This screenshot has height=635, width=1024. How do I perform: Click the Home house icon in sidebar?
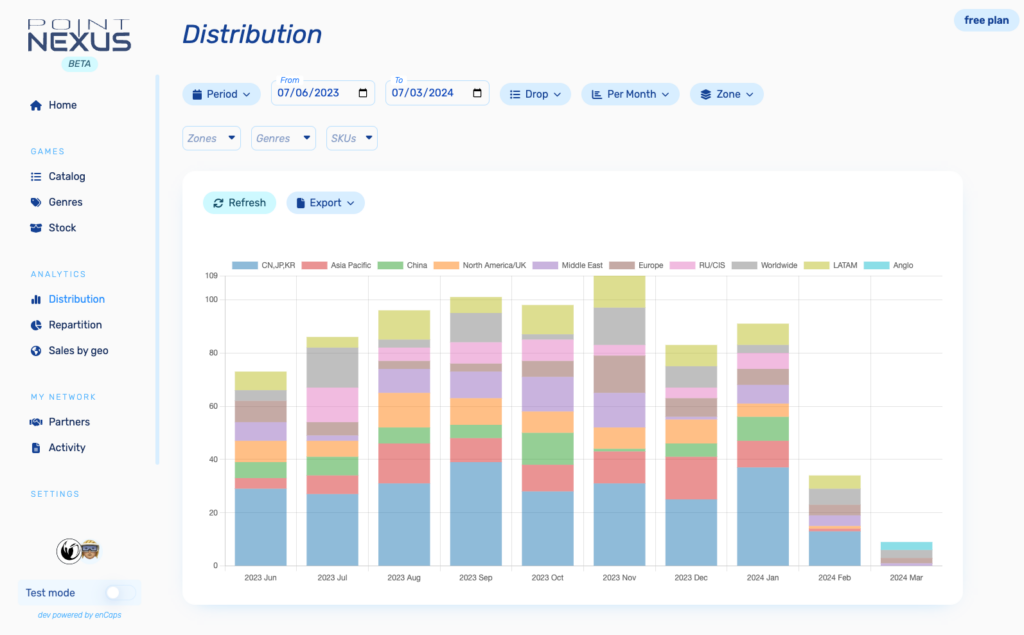pyautogui.click(x=36, y=105)
